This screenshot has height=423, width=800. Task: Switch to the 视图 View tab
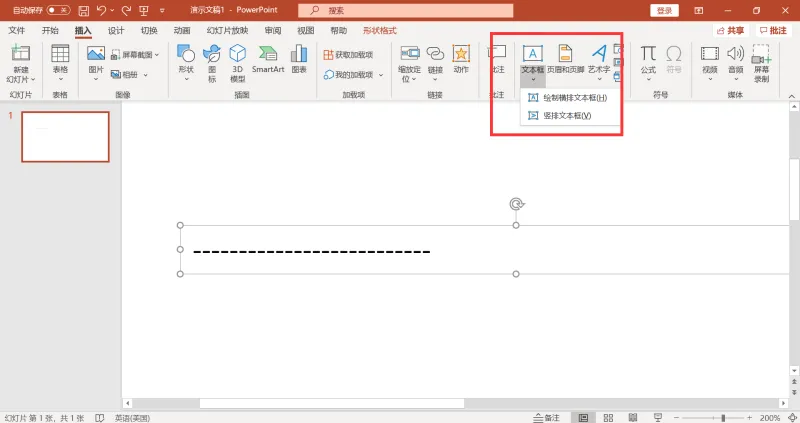pos(306,31)
